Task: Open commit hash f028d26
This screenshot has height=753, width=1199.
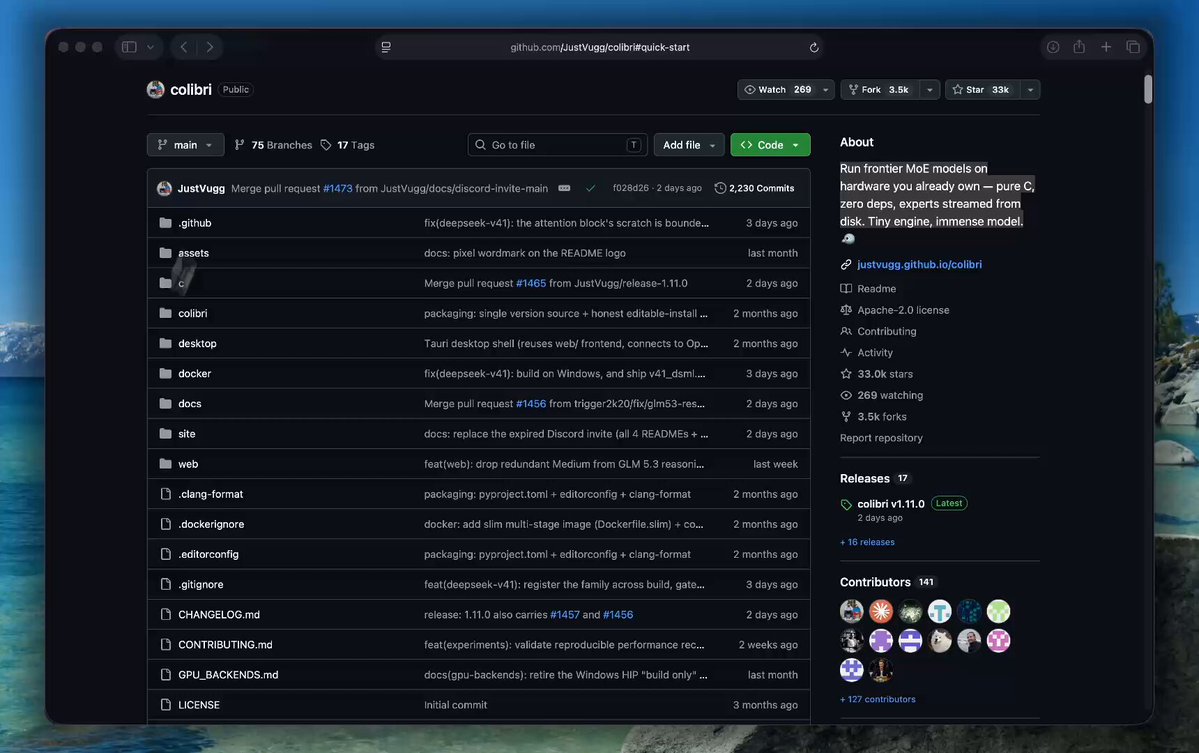Action: [630, 188]
